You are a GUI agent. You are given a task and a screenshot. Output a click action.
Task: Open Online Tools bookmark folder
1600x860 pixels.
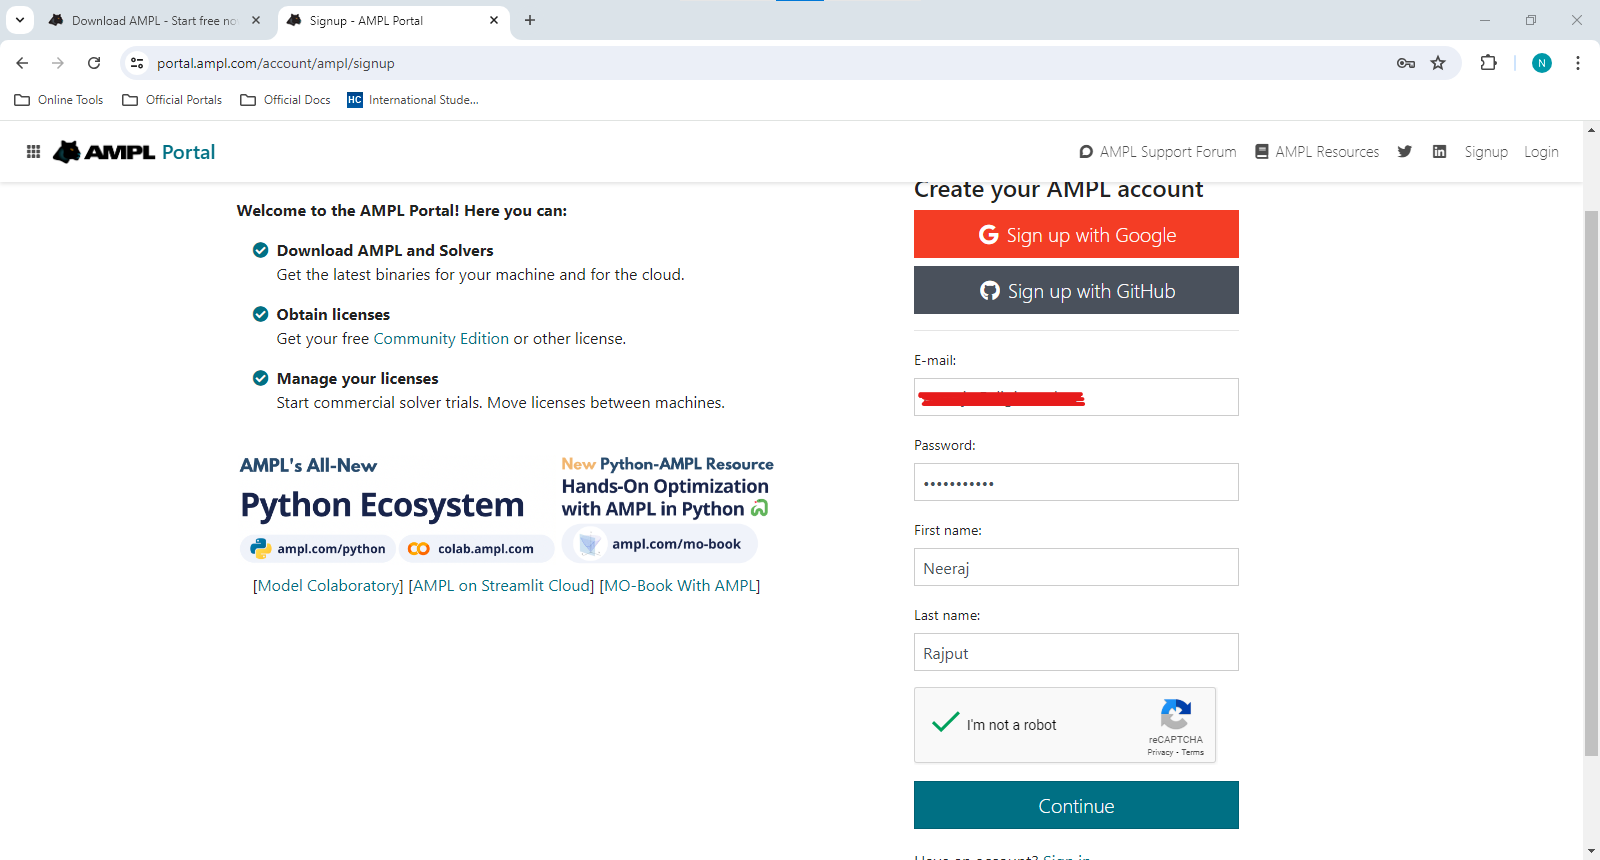(59, 100)
